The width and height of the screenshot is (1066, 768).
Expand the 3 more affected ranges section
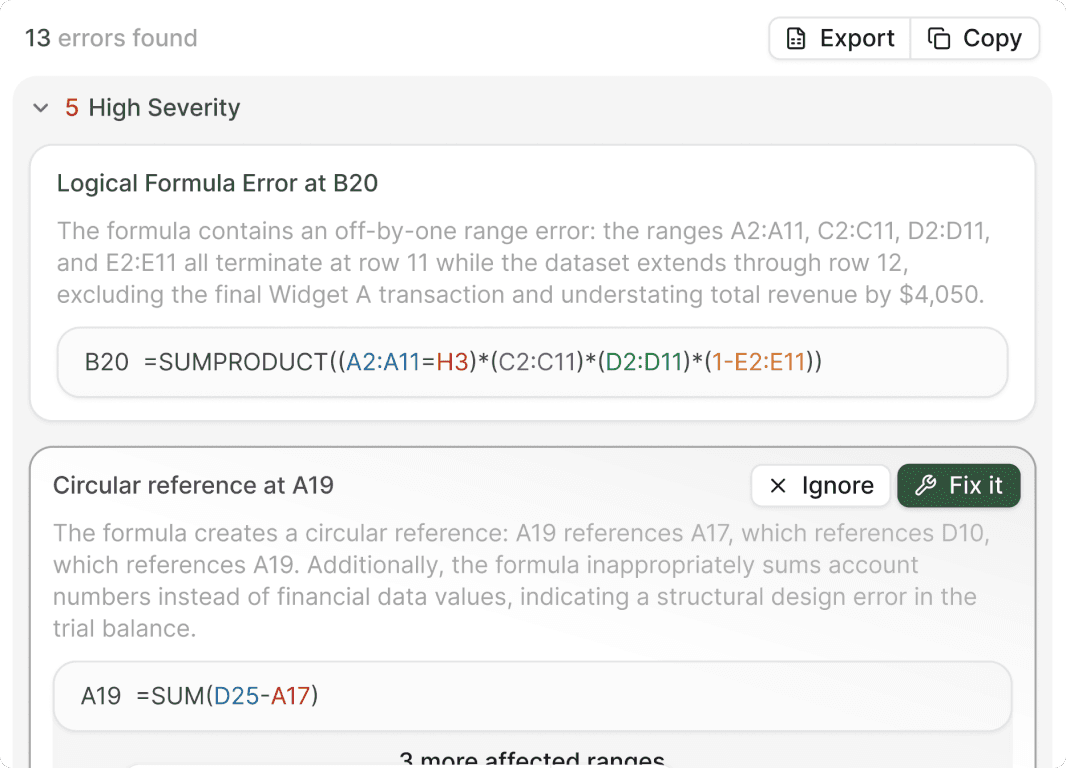(533, 758)
